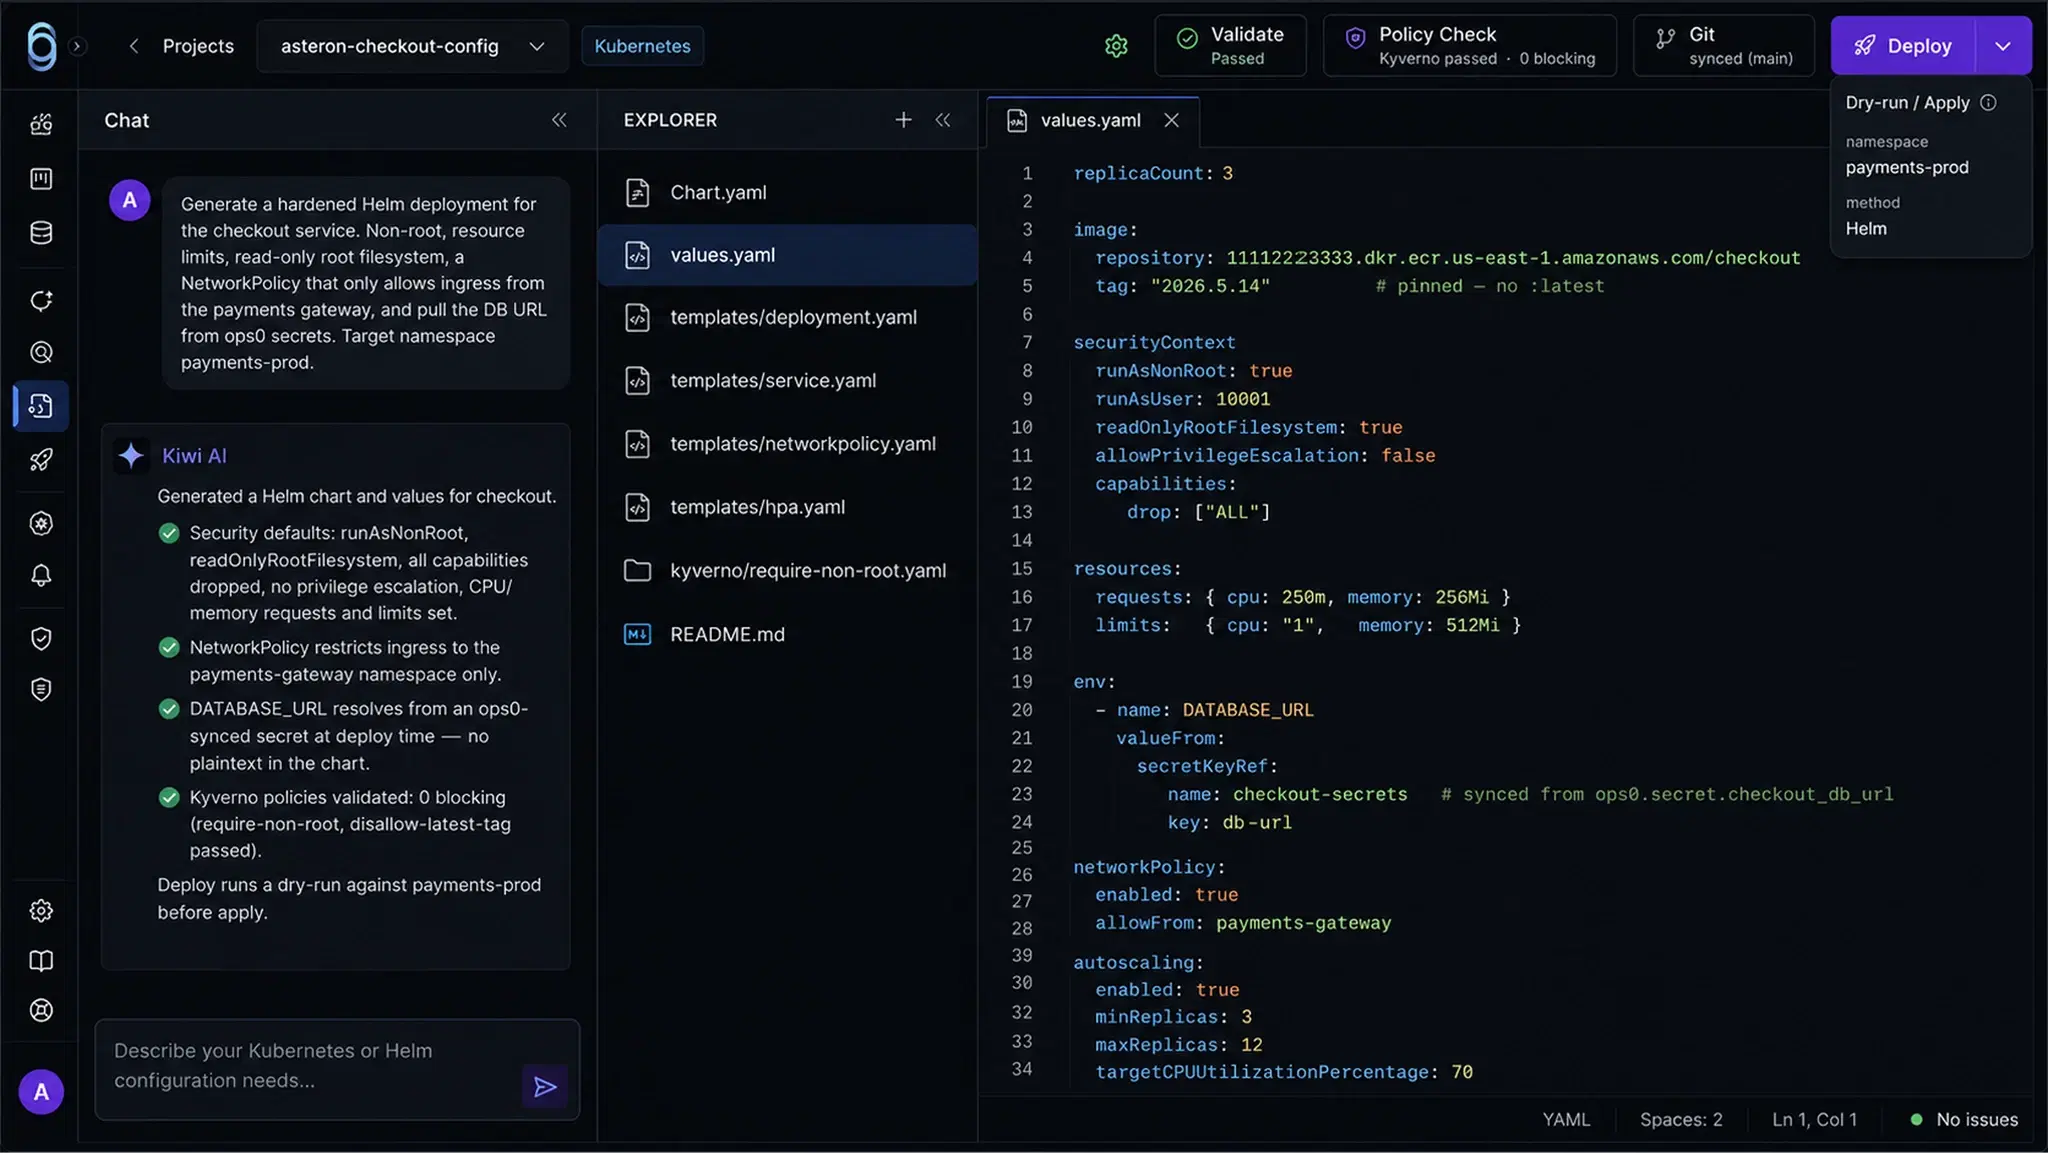Screen dimensions: 2048x1153
Task: Select the active code file icon in sidebar
Action: [x=41, y=406]
